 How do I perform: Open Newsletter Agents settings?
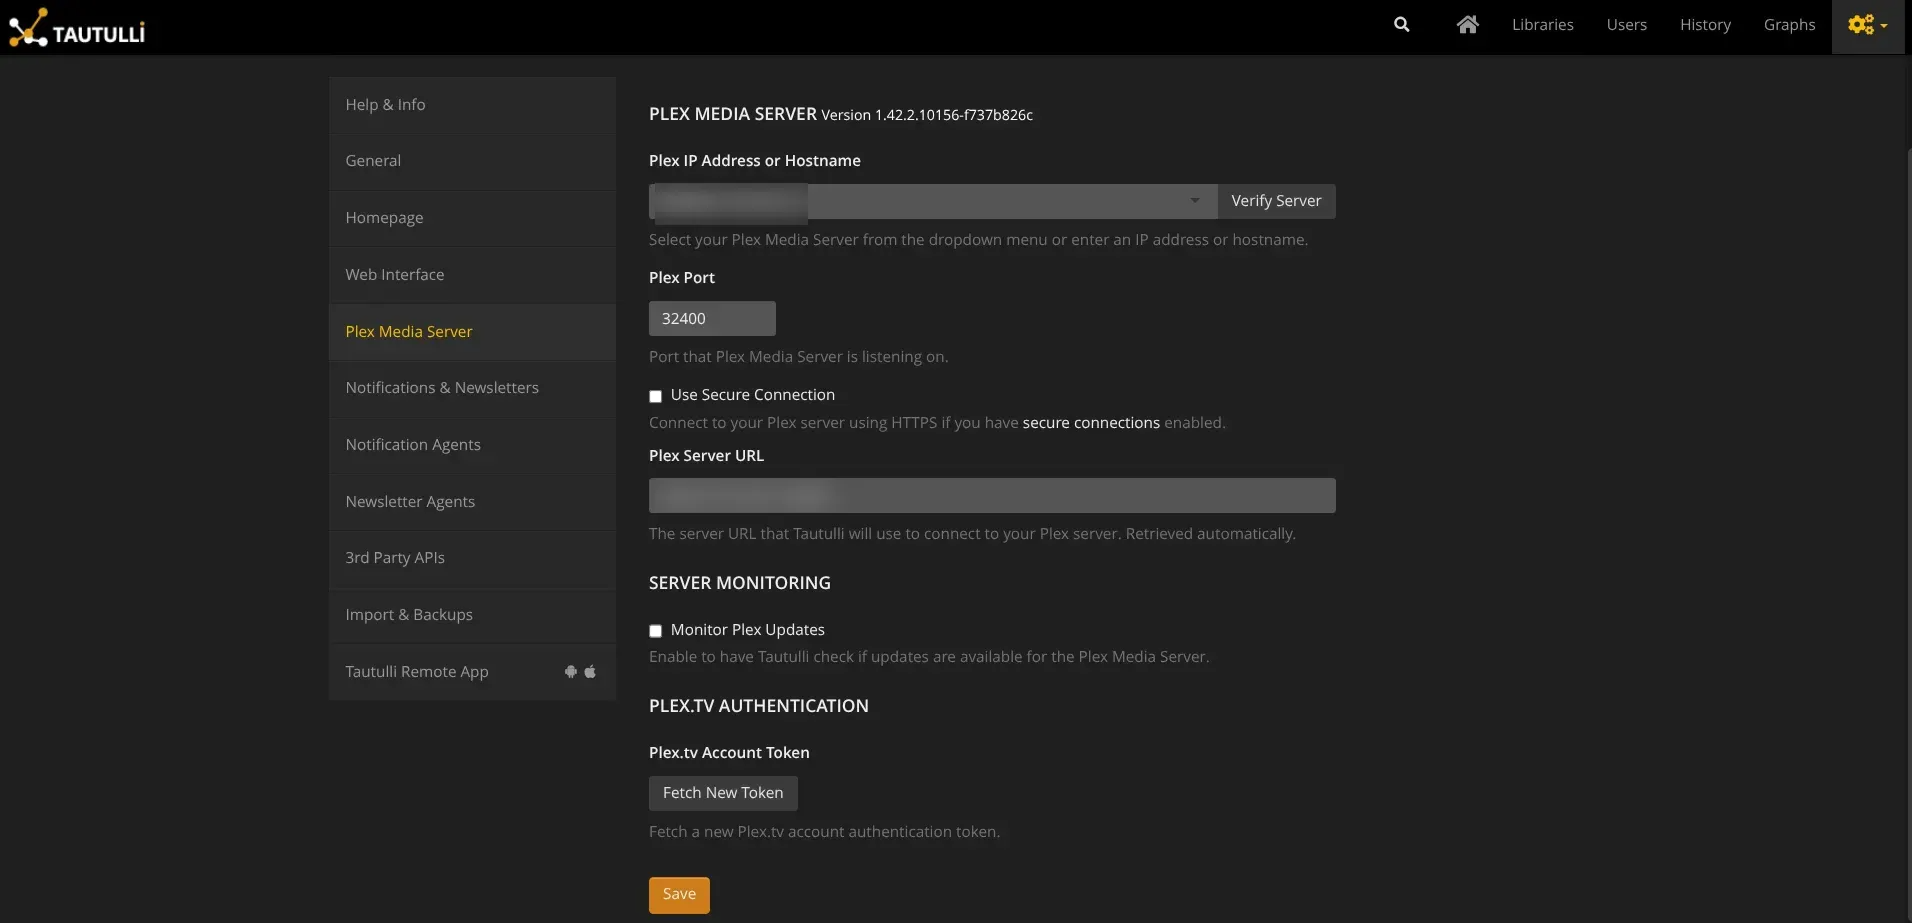click(472, 502)
